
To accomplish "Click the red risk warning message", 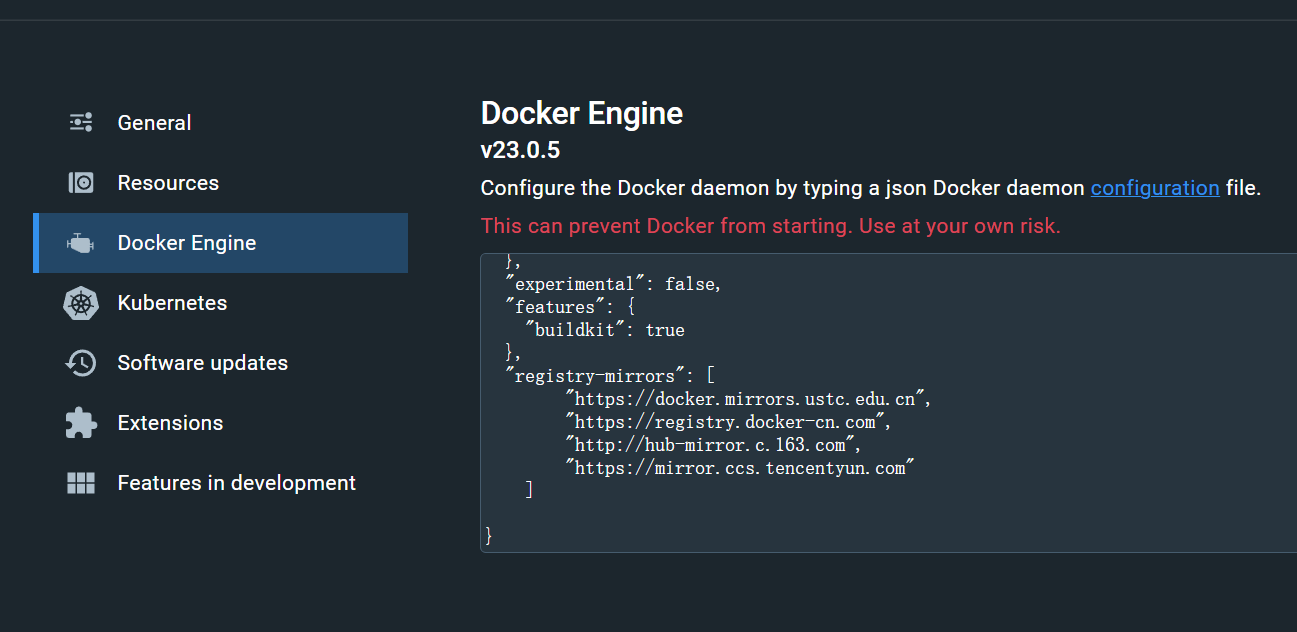I will [771, 226].
